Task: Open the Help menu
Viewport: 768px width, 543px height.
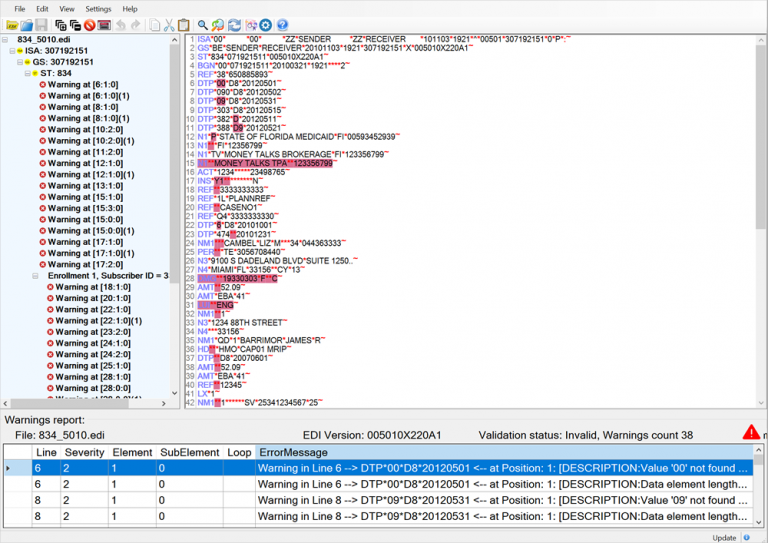Action: (130, 9)
